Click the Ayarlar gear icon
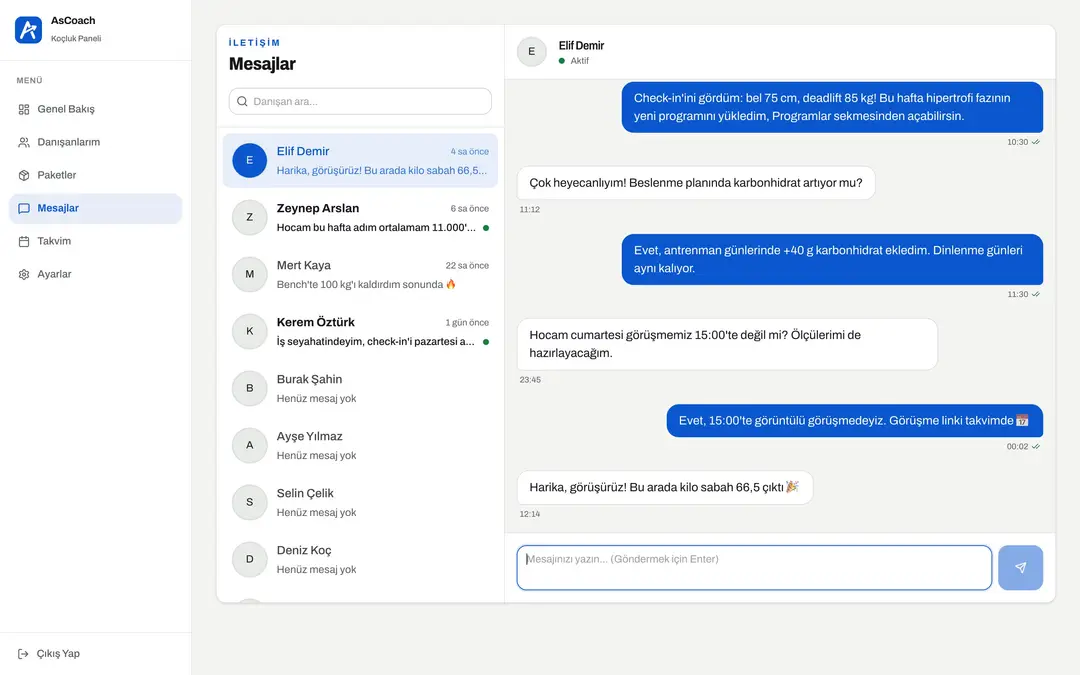 pos(24,275)
